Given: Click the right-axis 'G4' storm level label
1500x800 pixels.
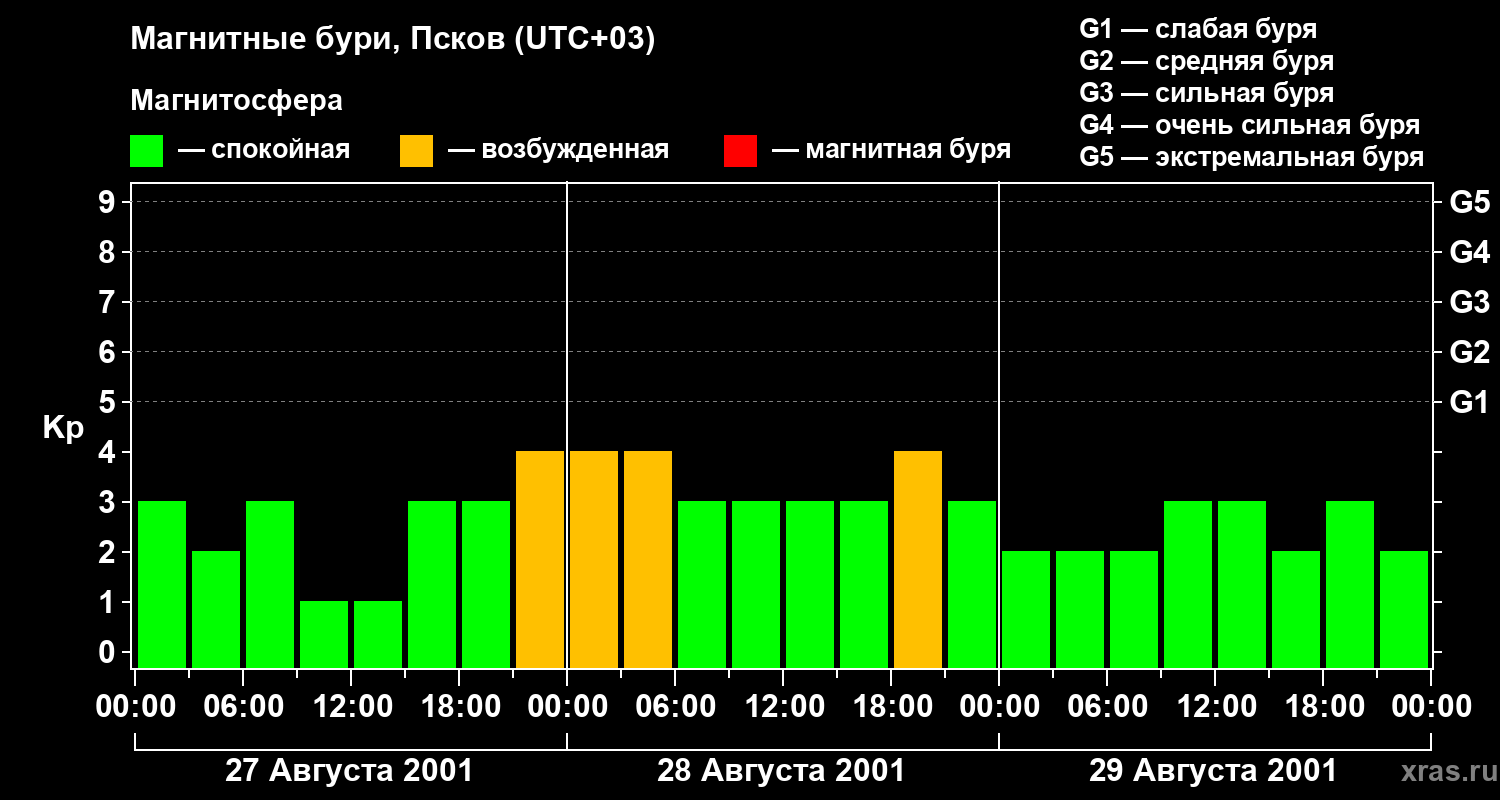Looking at the screenshot, I should click(1470, 253).
